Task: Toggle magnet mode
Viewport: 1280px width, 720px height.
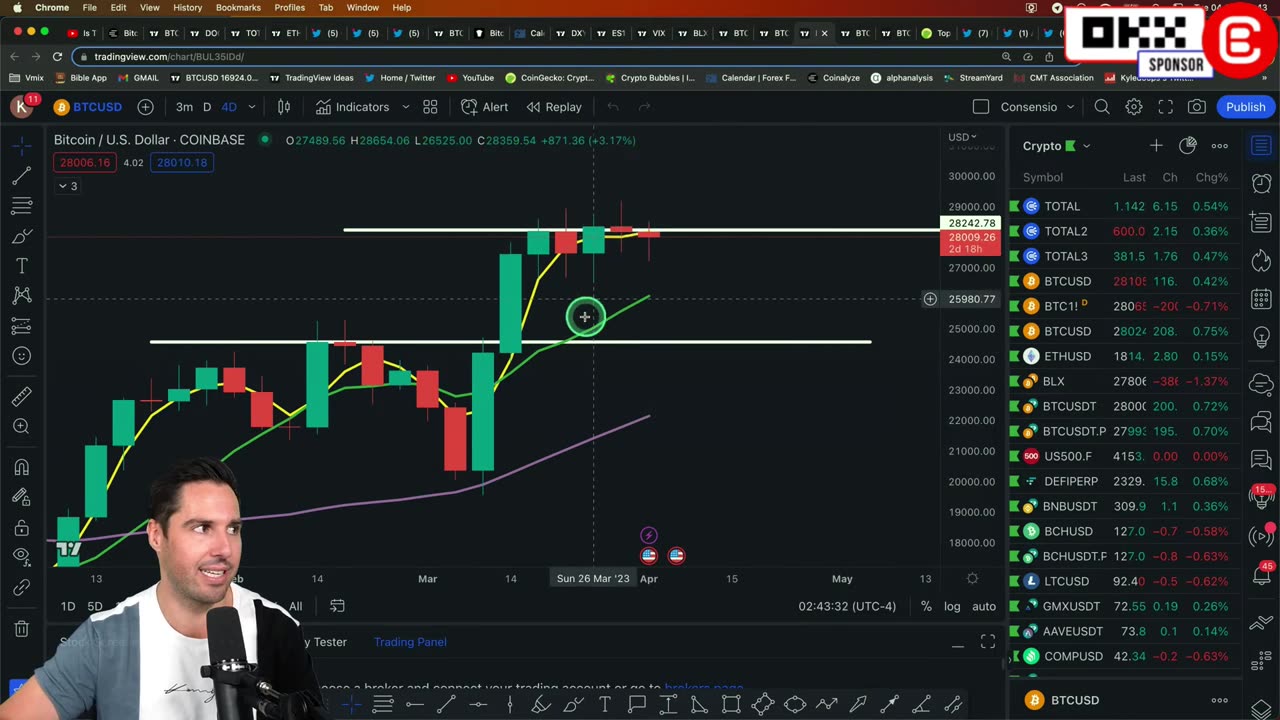Action: tap(21, 468)
